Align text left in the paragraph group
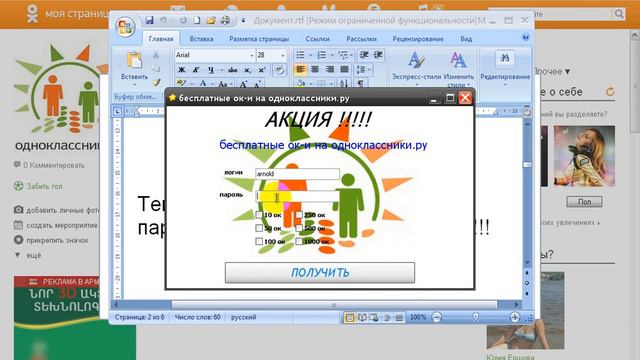Screen dimensions: 640x360 pos(300,69)
